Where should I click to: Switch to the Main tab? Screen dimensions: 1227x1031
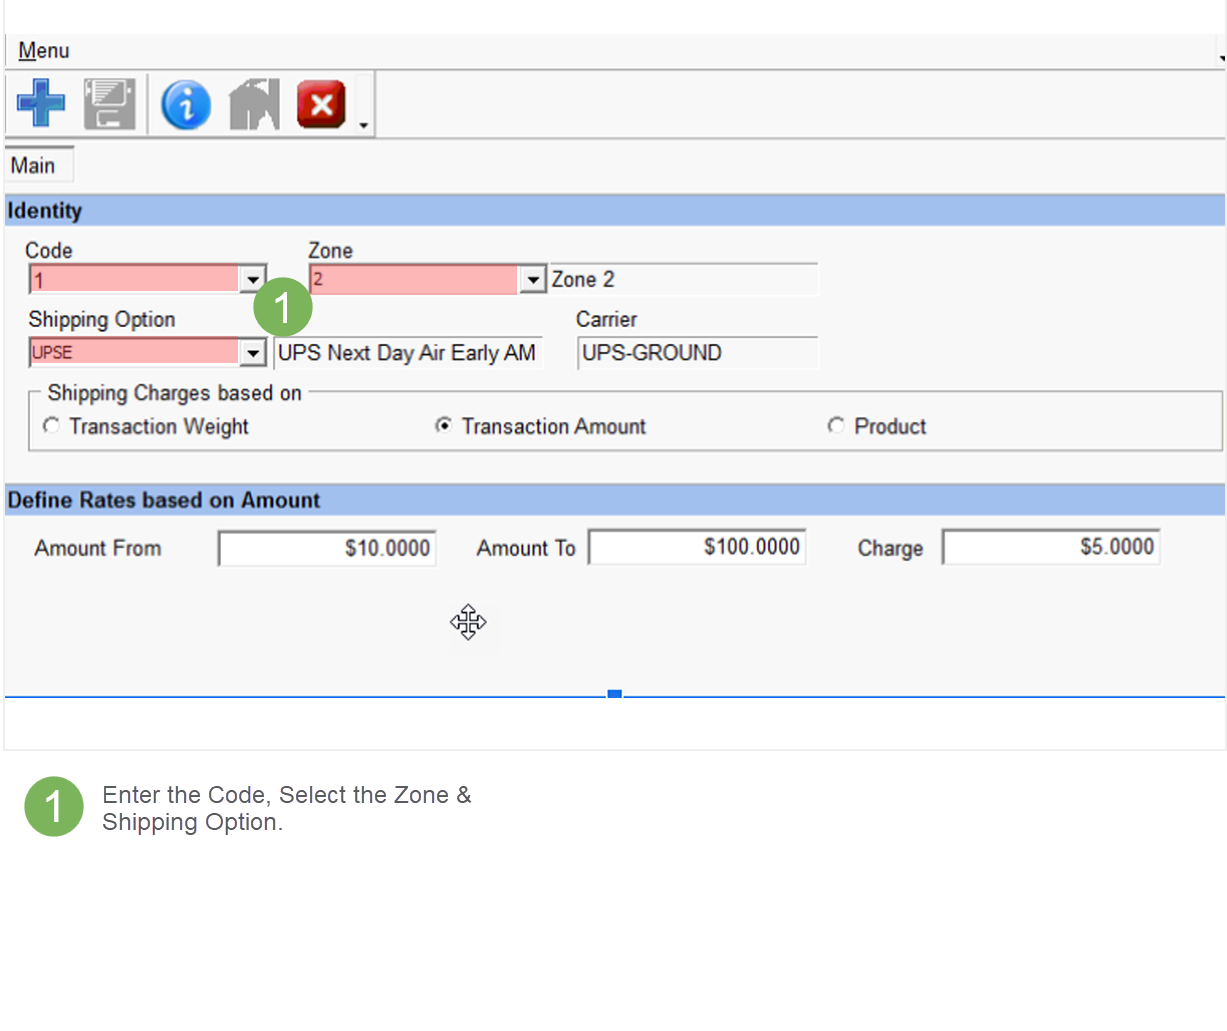[x=33, y=166]
